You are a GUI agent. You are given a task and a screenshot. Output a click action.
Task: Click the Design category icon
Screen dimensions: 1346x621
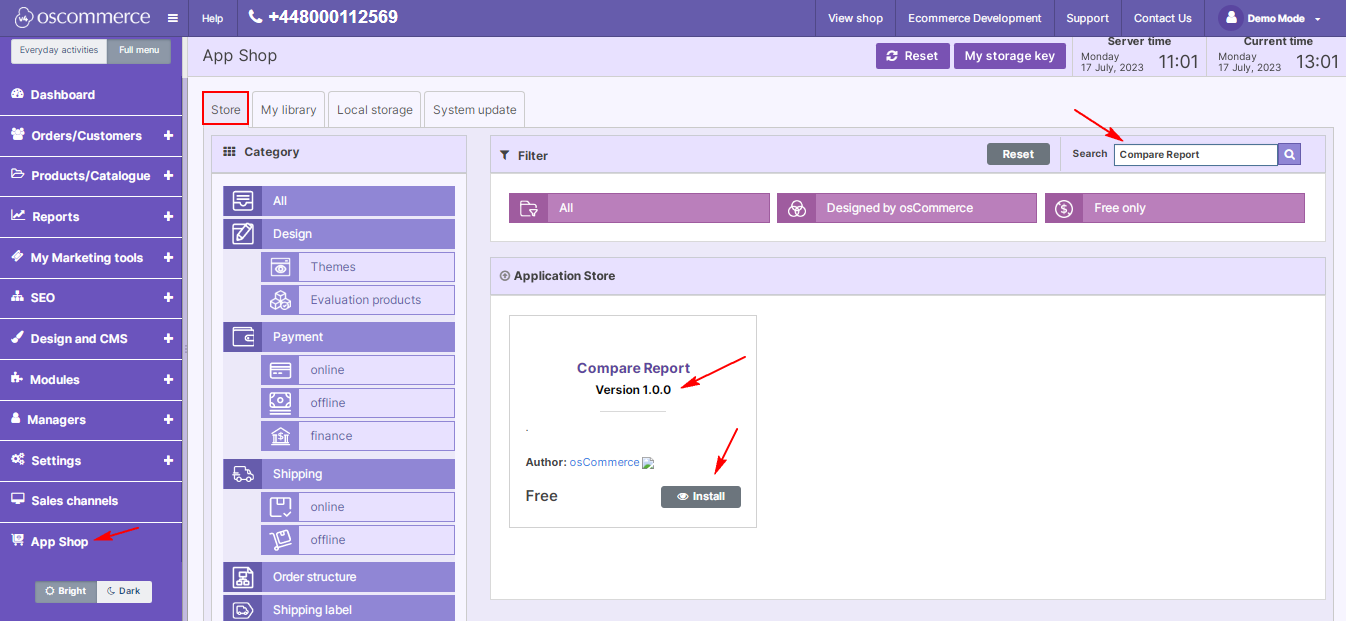coord(243,234)
